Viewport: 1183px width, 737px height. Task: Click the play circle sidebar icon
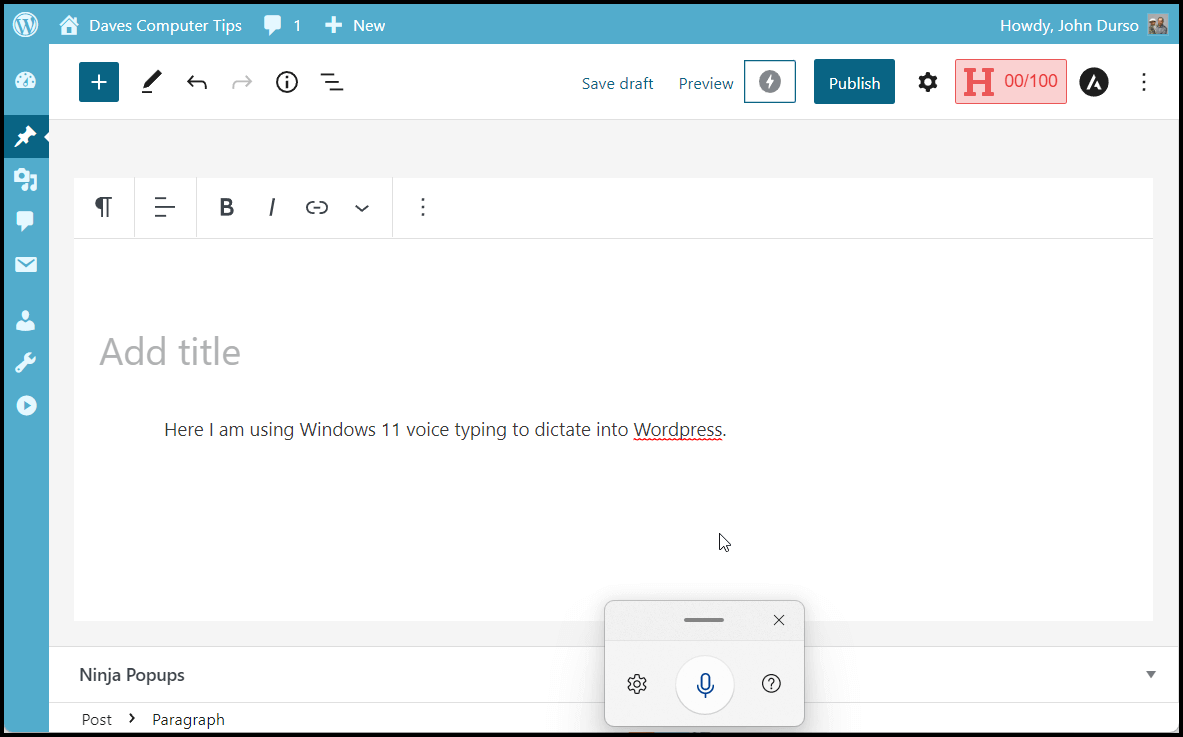(26, 406)
